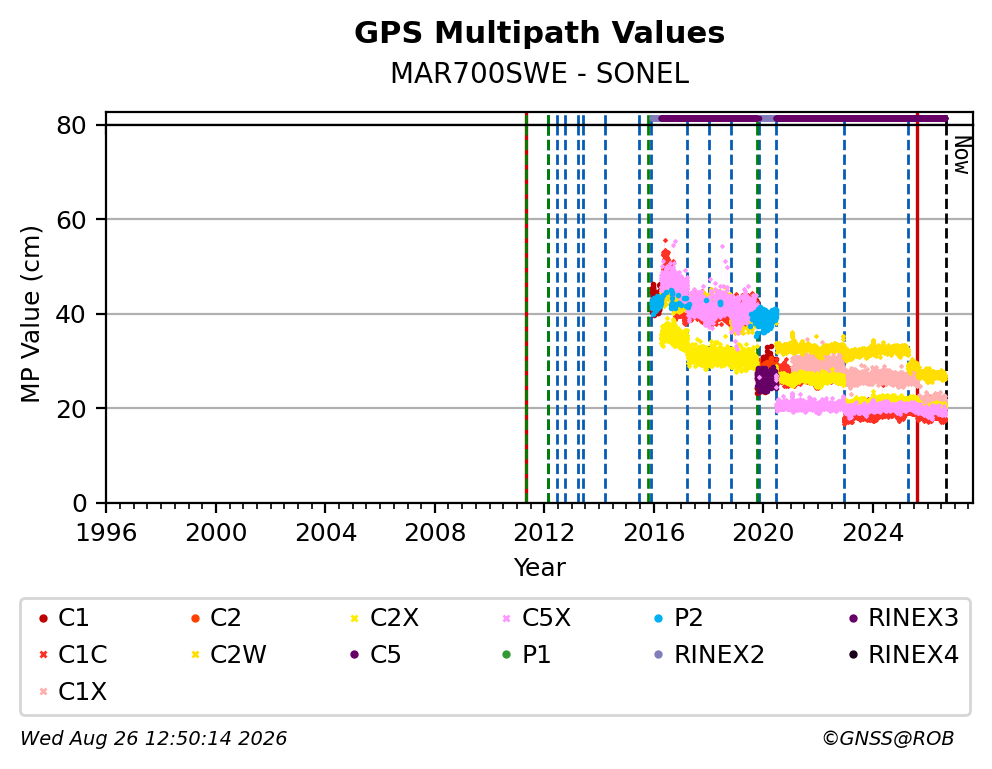This screenshot has width=992, height=769.
Task: Click the 2008 x-axis tick label
Action: 435,533
